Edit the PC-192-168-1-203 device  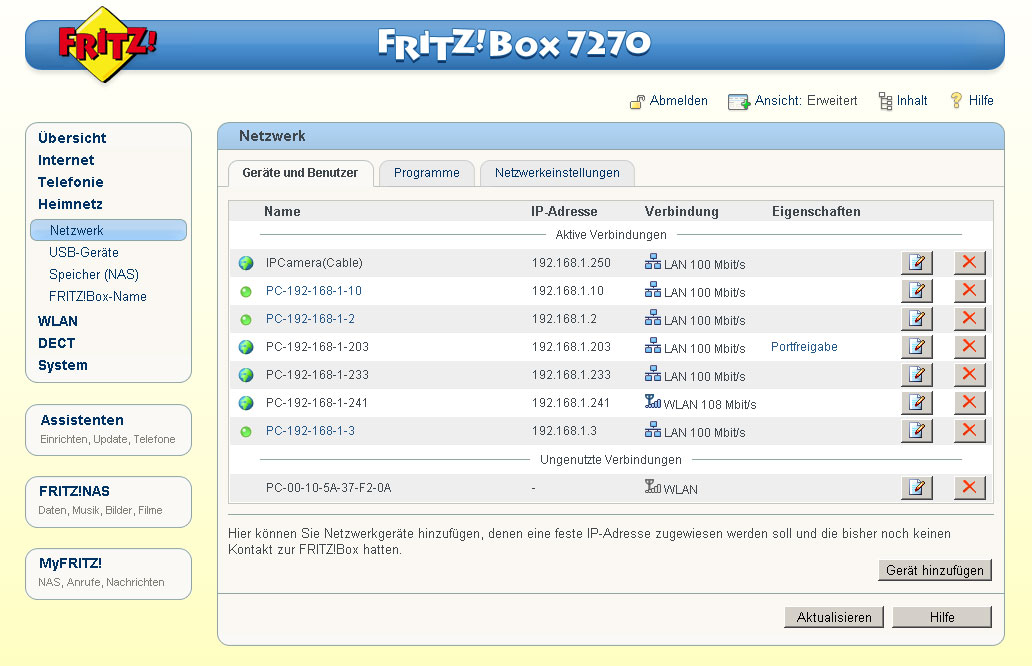point(917,347)
